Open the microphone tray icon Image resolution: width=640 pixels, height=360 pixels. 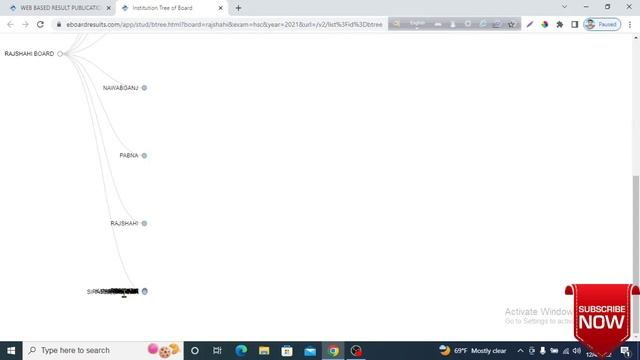[542, 351]
